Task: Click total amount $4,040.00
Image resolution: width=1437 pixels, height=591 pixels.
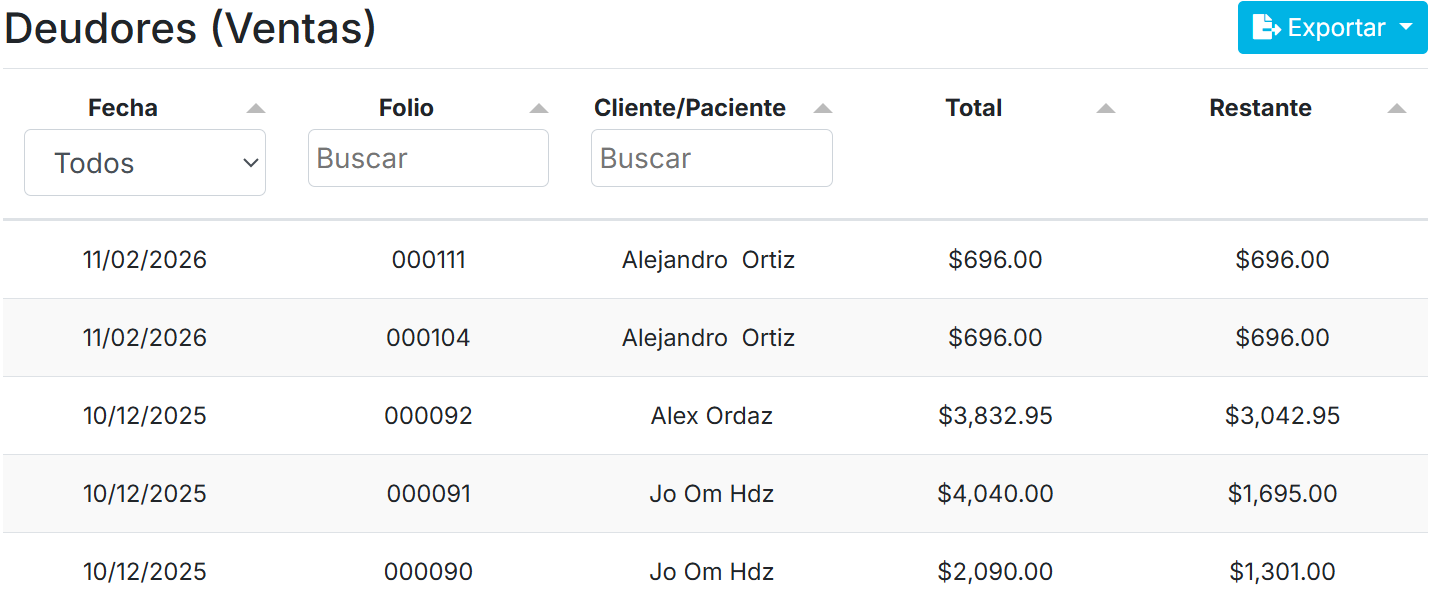Action: pyautogui.click(x=995, y=494)
